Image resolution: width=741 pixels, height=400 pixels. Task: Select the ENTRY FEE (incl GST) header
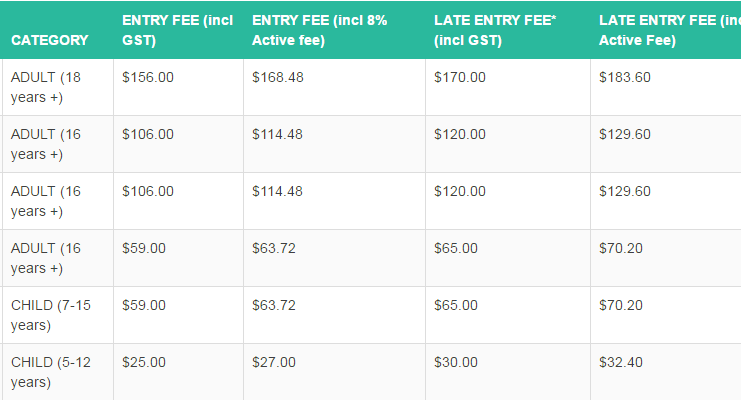[178, 30]
